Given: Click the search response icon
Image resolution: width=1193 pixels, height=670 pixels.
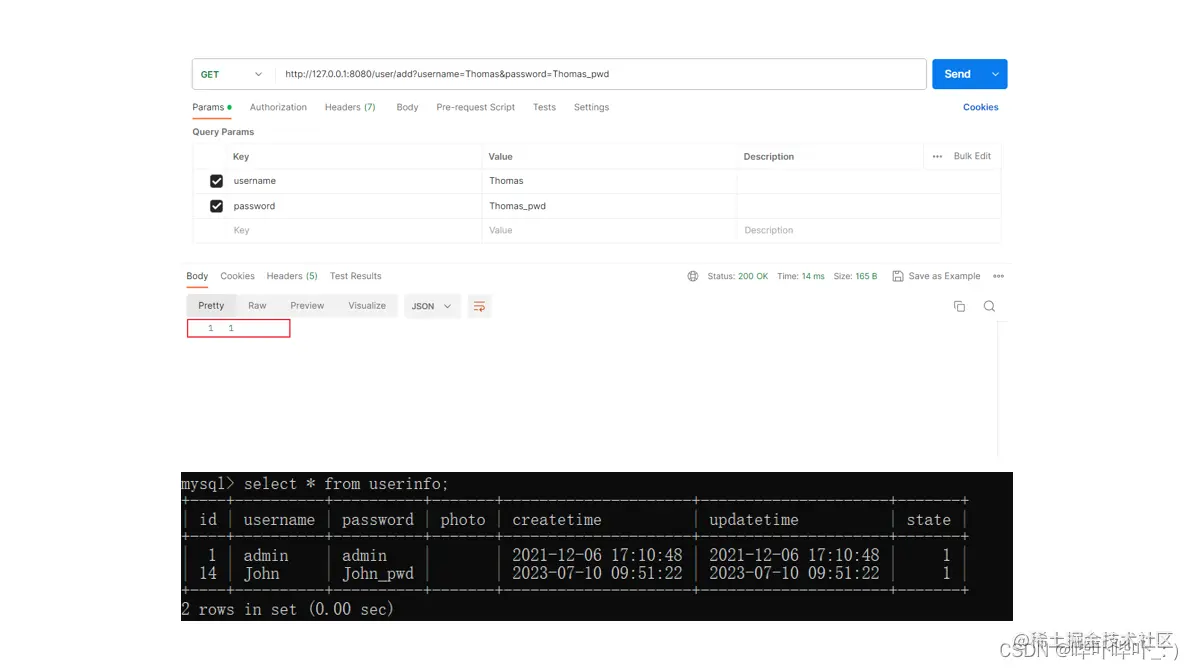Looking at the screenshot, I should tap(989, 306).
